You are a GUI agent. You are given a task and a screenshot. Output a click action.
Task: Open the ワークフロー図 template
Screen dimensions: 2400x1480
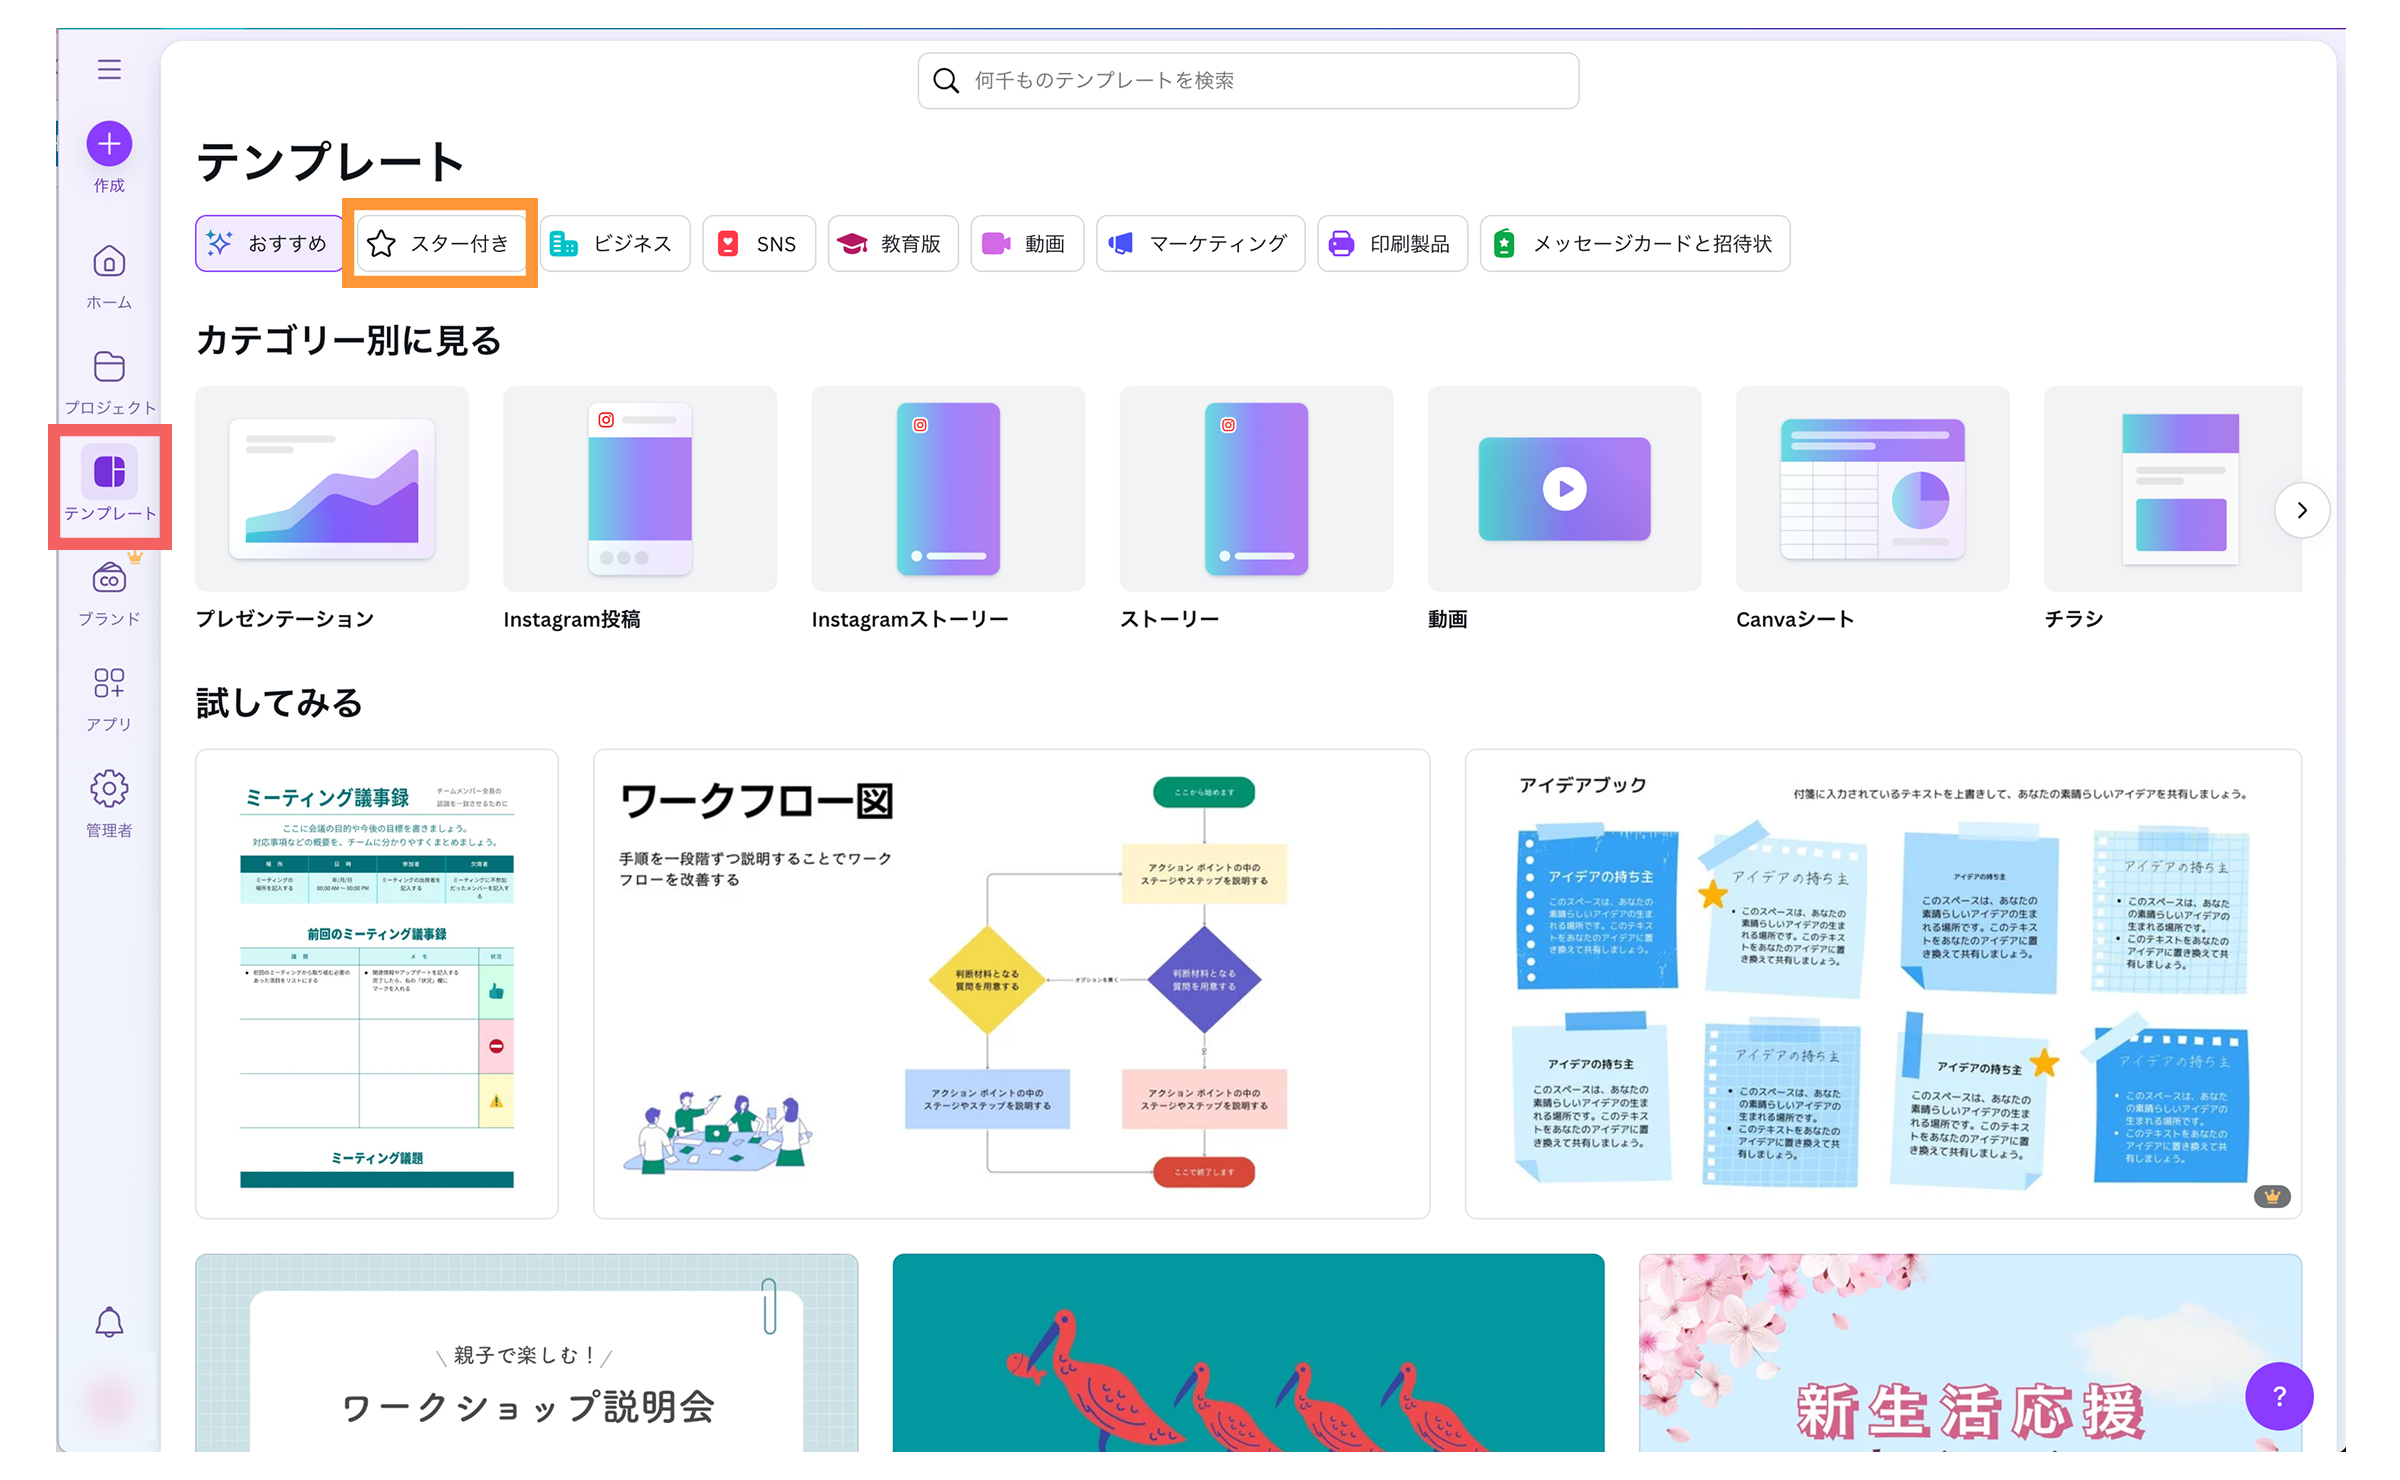click(1011, 984)
